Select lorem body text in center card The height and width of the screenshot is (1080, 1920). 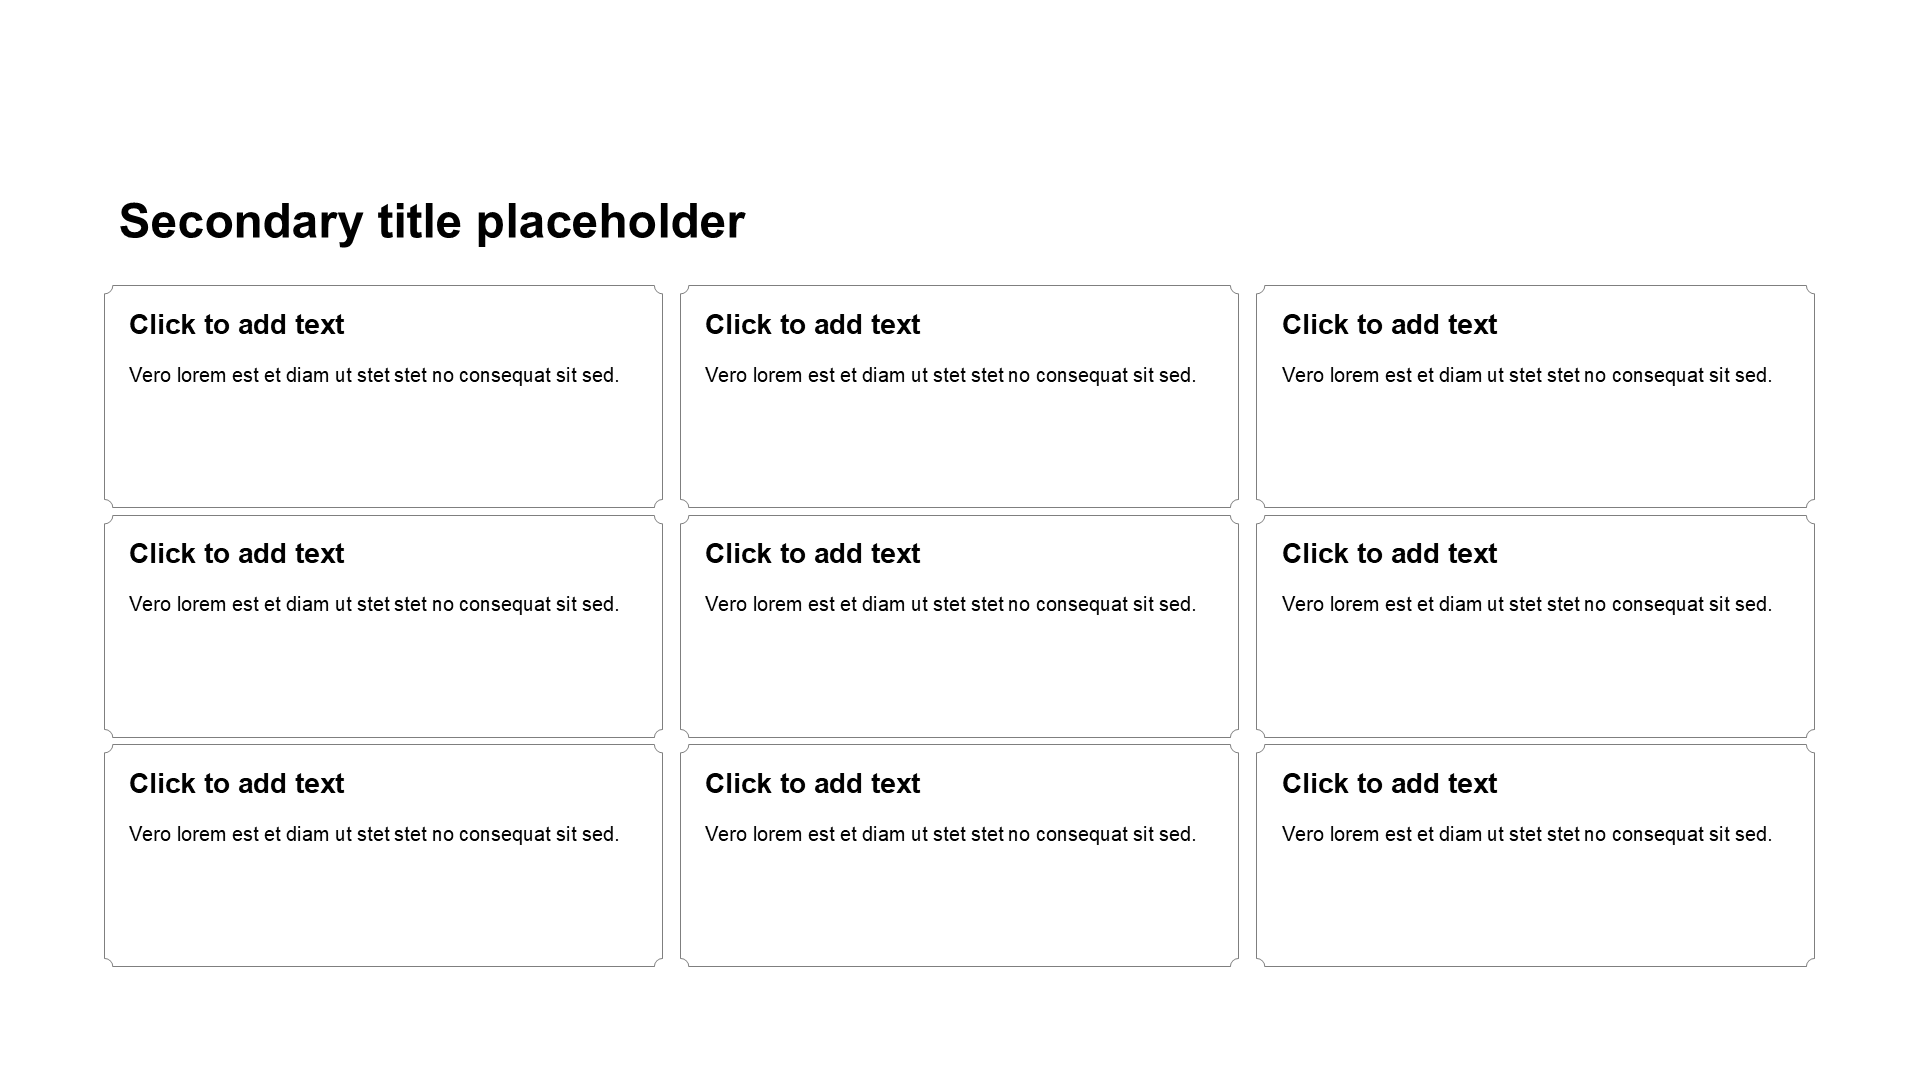(950, 605)
